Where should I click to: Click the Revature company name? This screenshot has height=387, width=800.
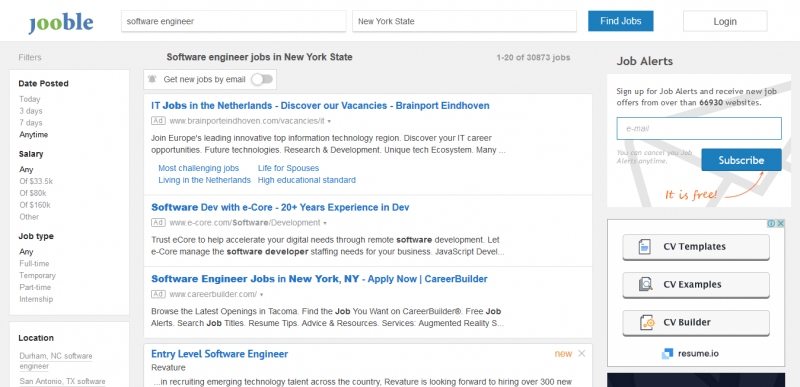pyautogui.click(x=168, y=368)
